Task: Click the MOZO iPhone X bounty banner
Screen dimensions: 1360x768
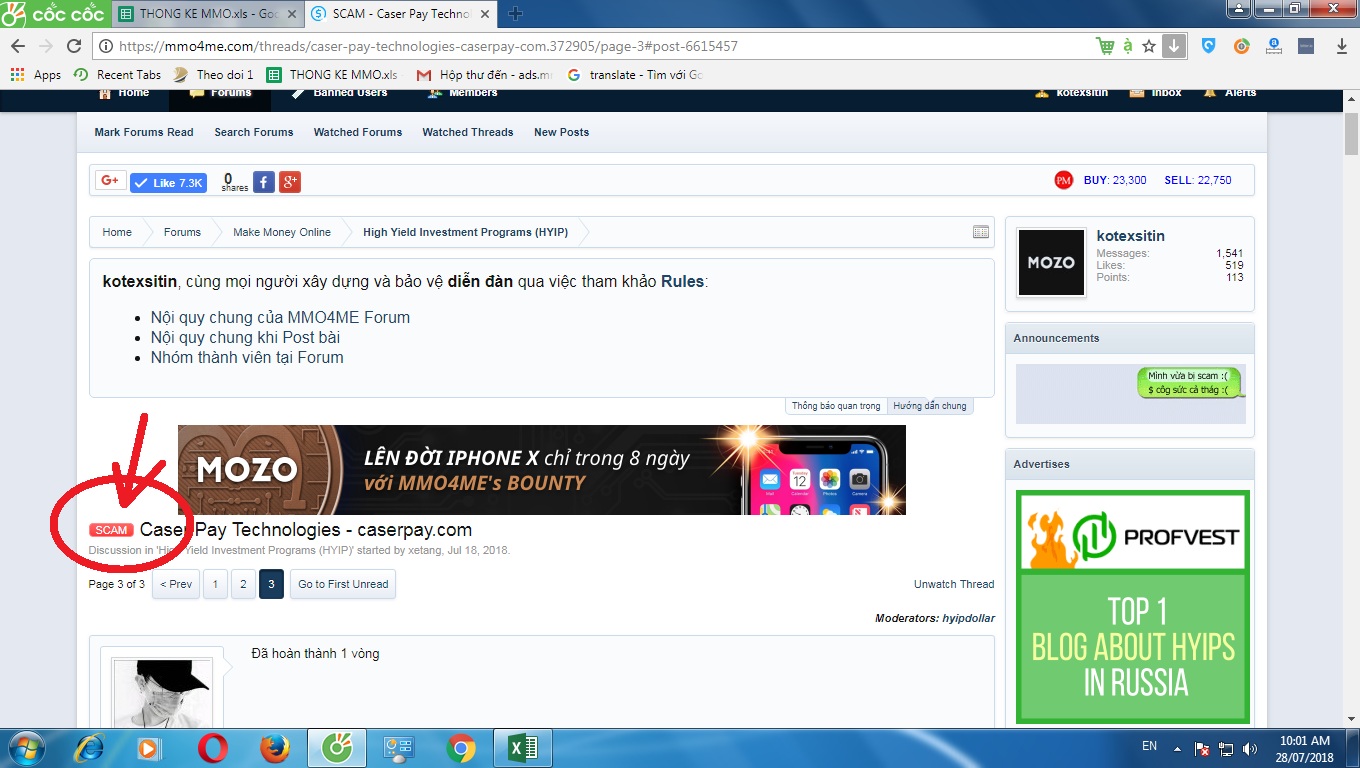Action: (x=542, y=470)
